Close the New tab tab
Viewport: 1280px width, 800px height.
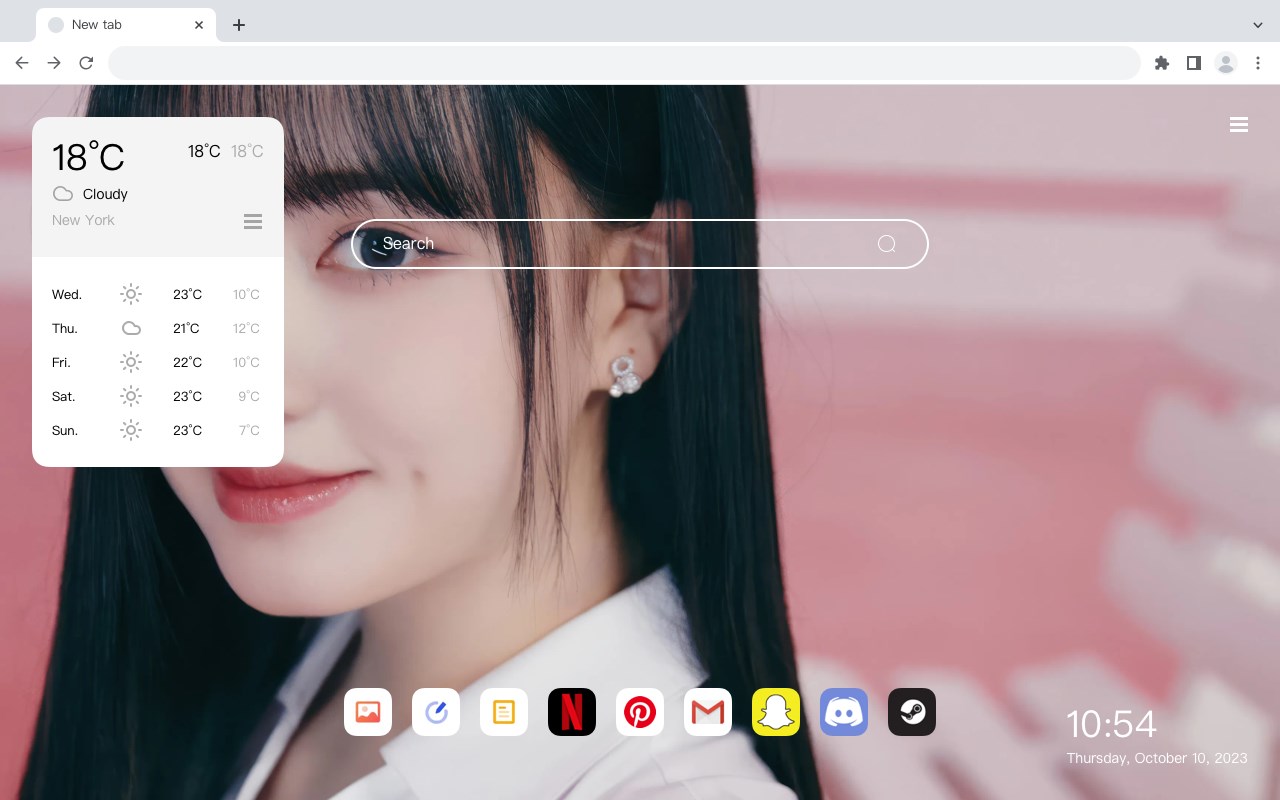pos(199,25)
